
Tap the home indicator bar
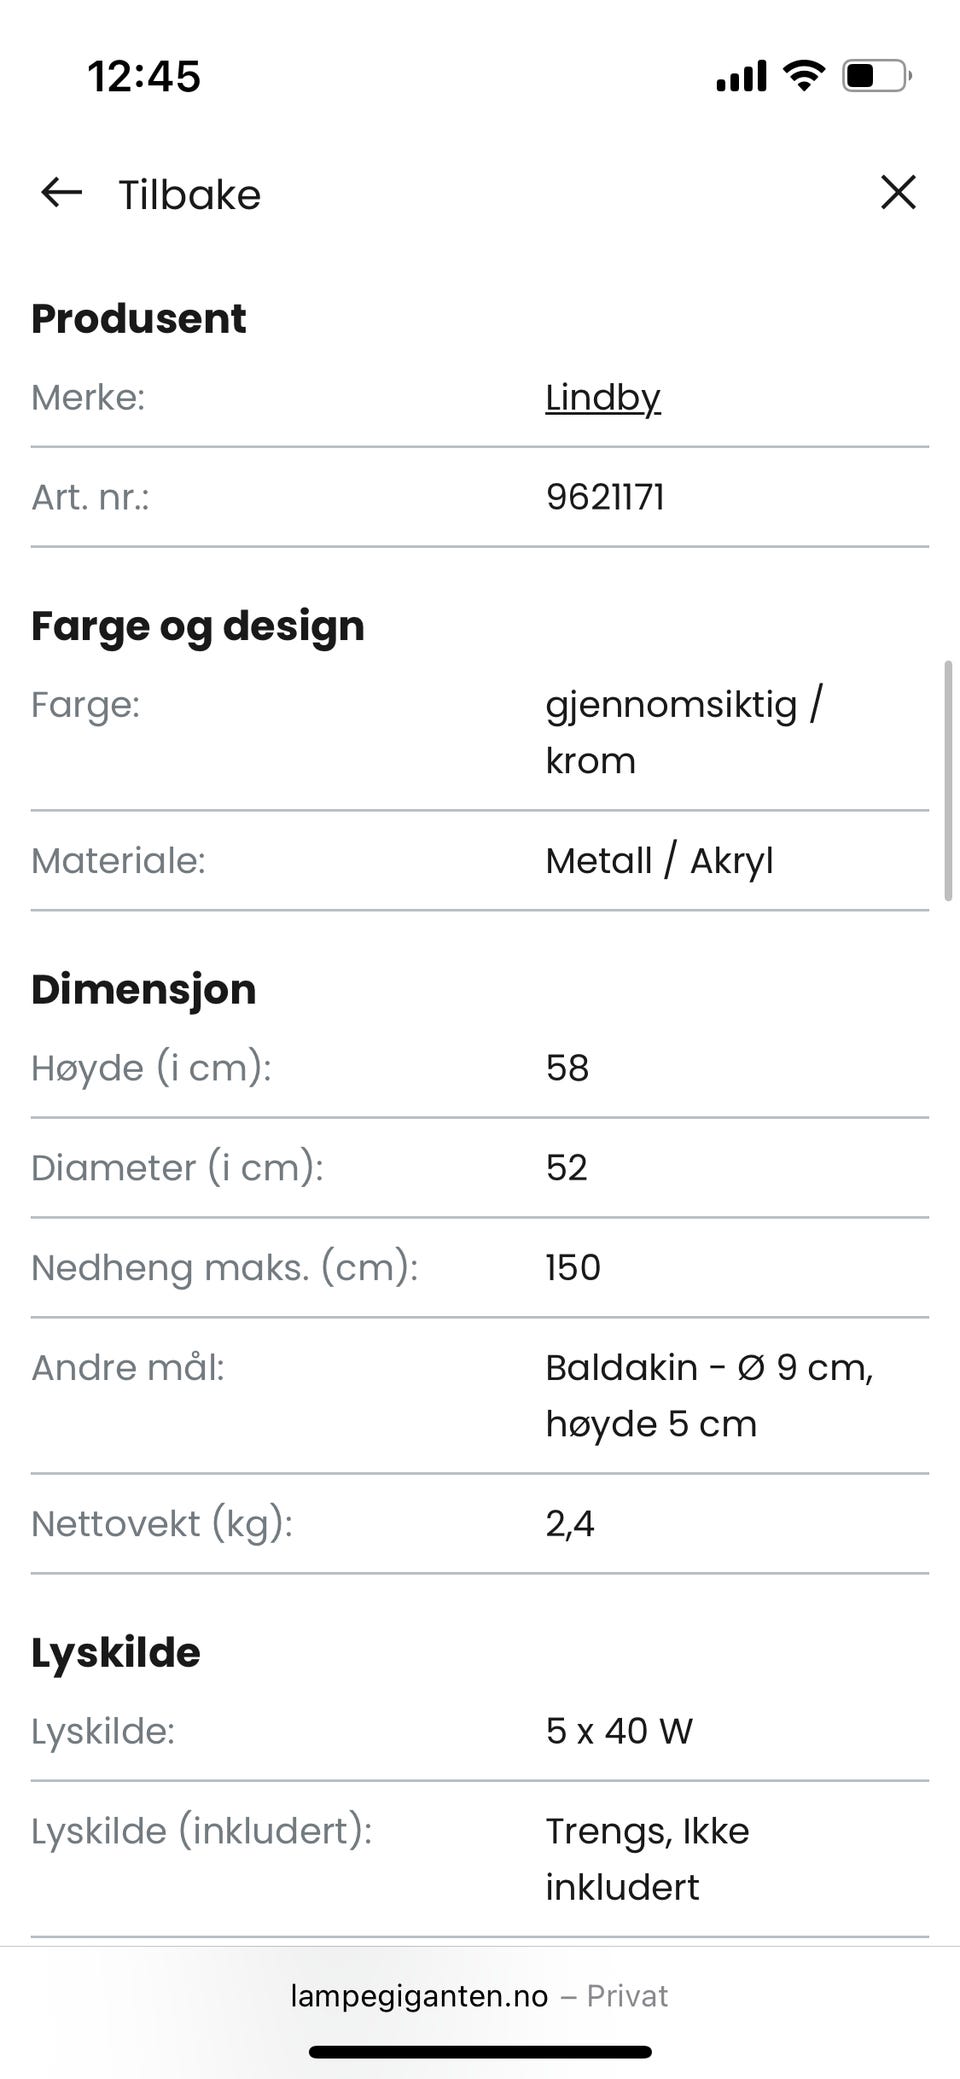click(x=480, y=2052)
